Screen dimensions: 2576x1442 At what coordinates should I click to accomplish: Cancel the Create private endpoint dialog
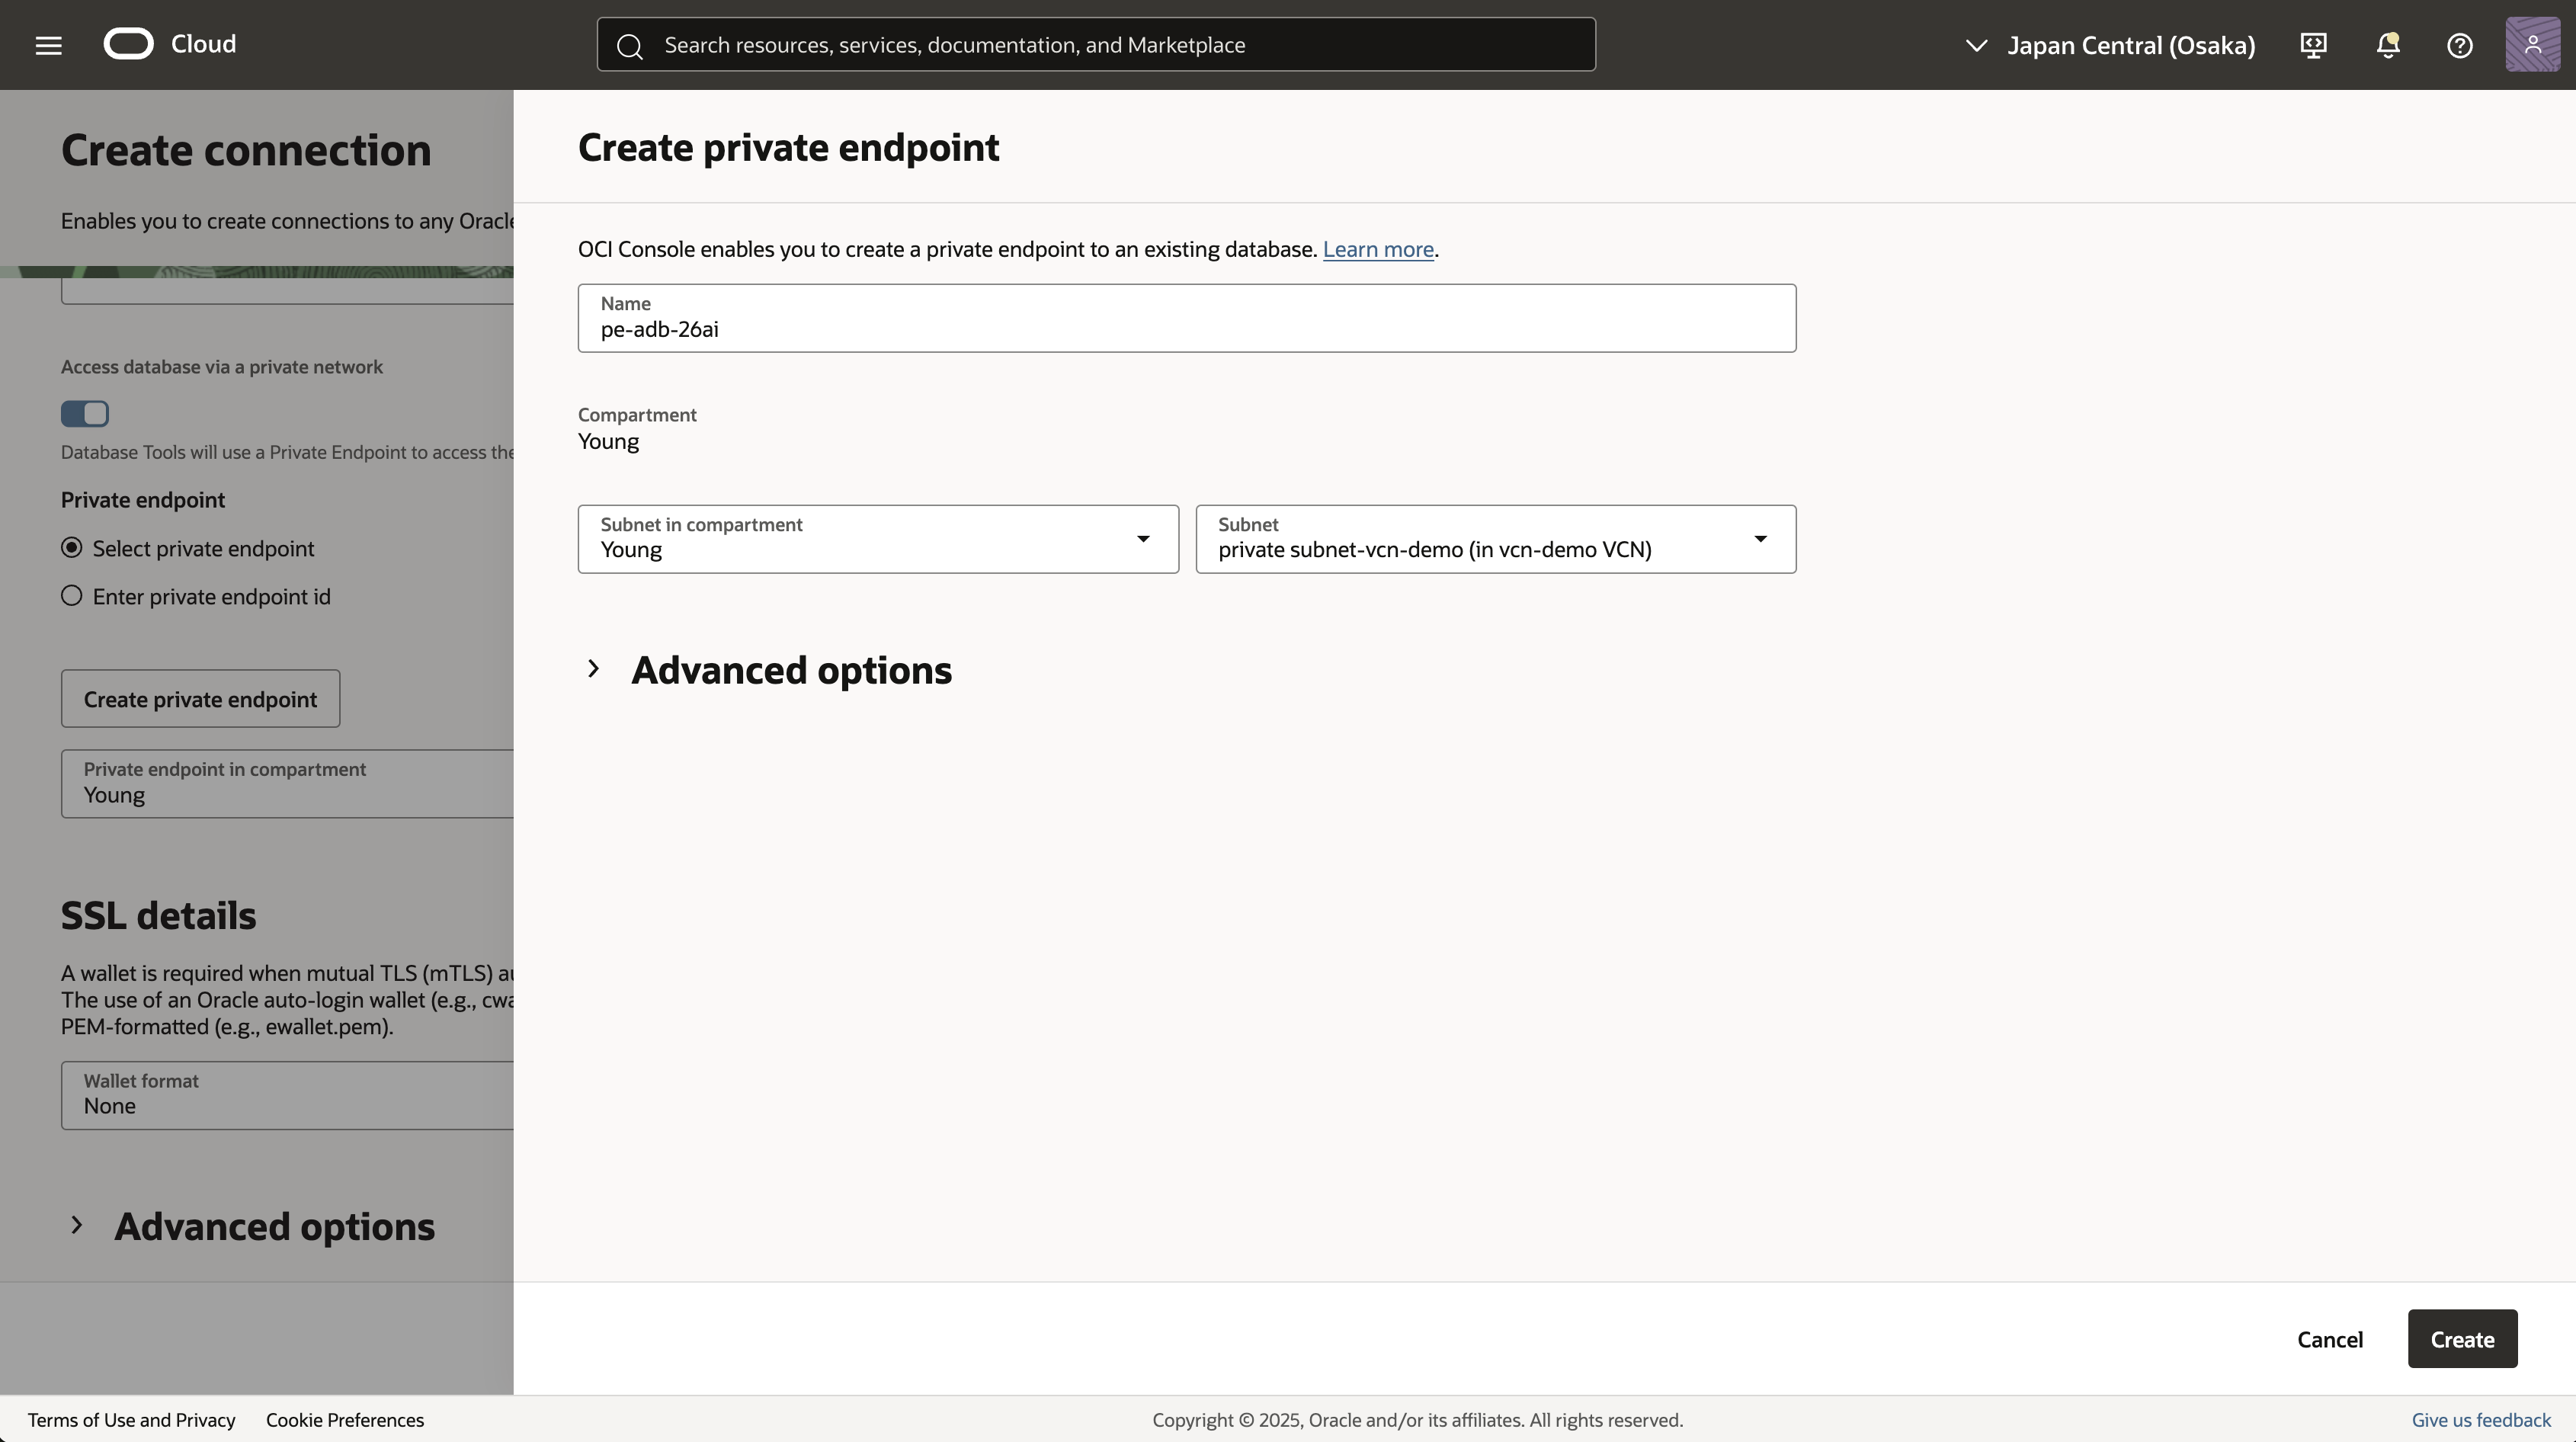coord(2329,1339)
